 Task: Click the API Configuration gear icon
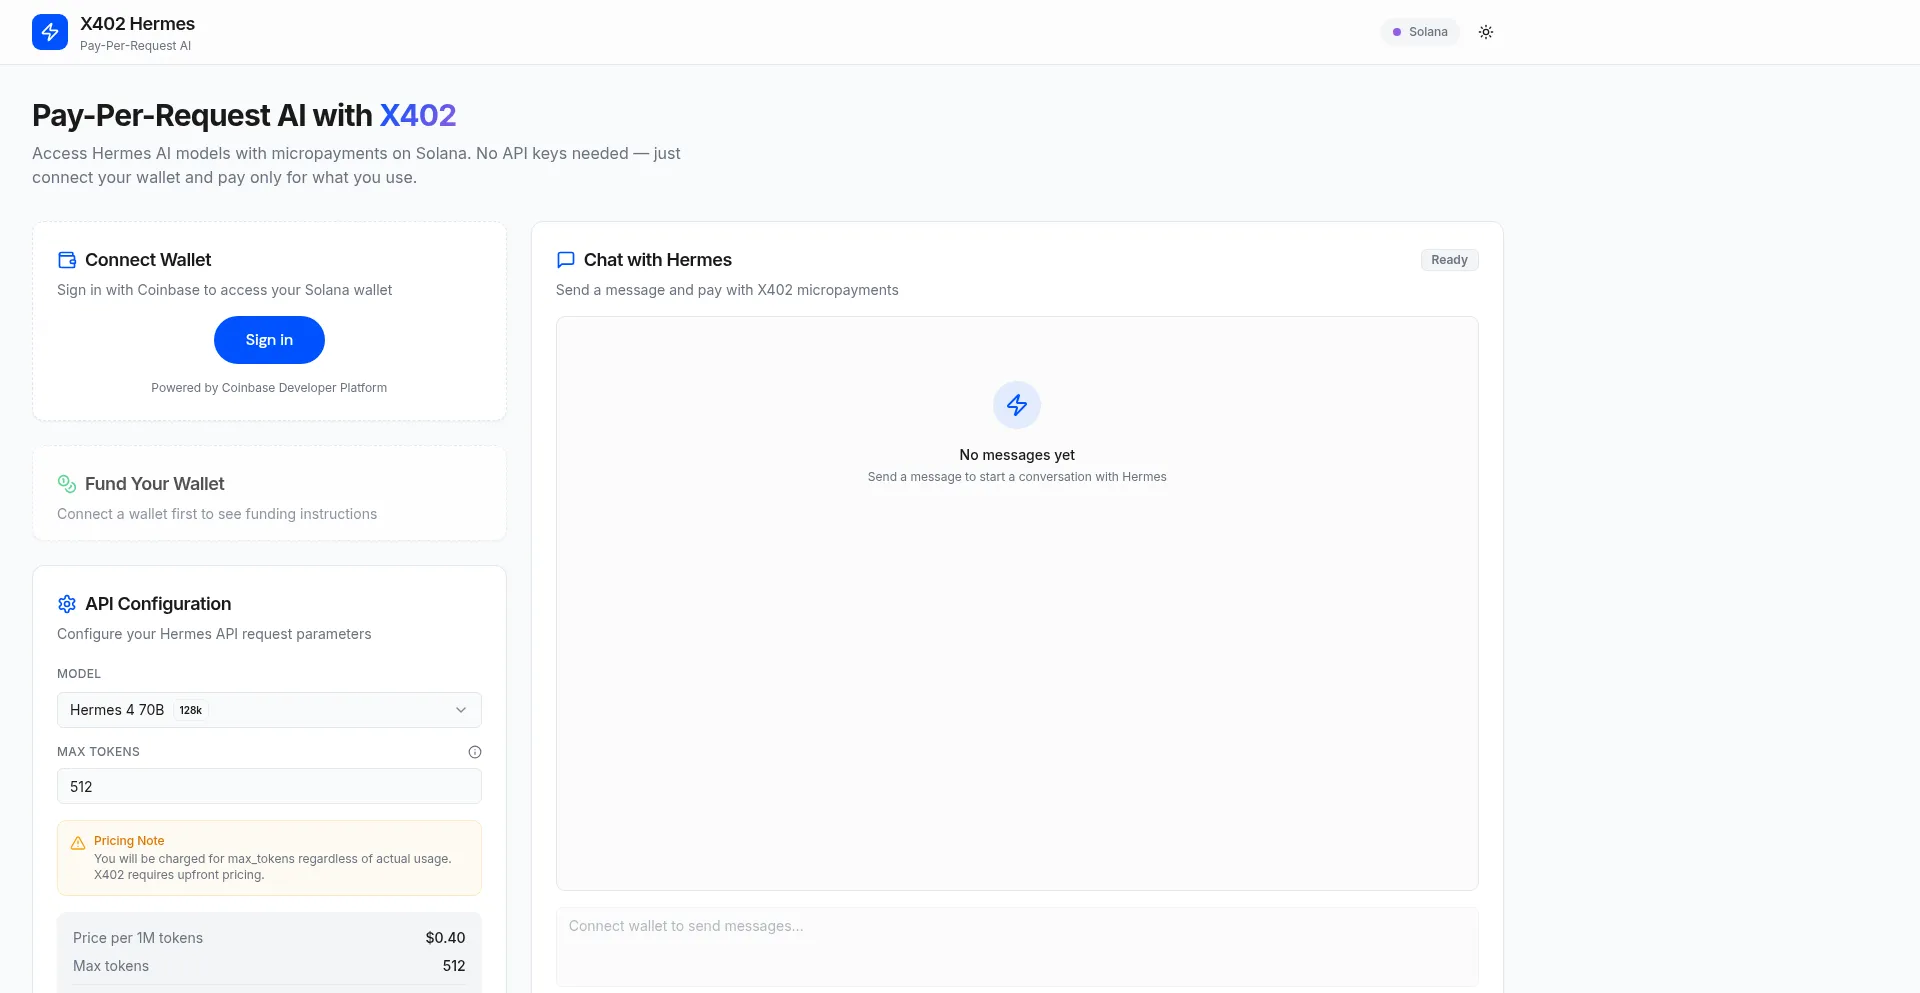pos(67,604)
